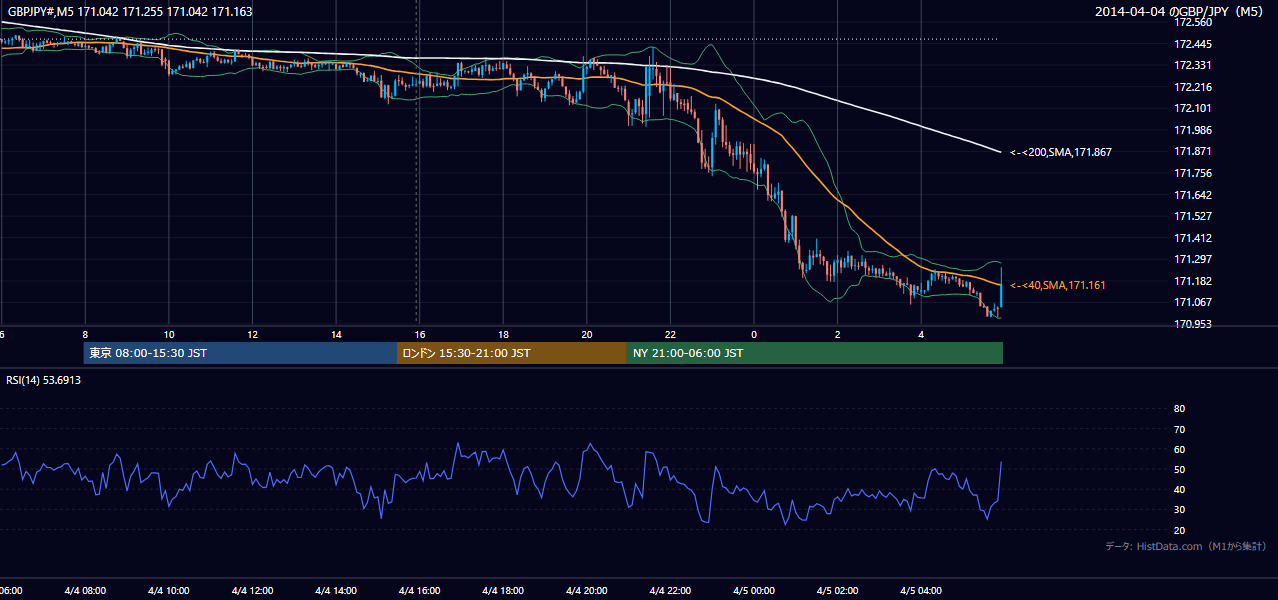Click hour tick 18 on price chart axis
This screenshot has height=600, width=1278.
504,335
